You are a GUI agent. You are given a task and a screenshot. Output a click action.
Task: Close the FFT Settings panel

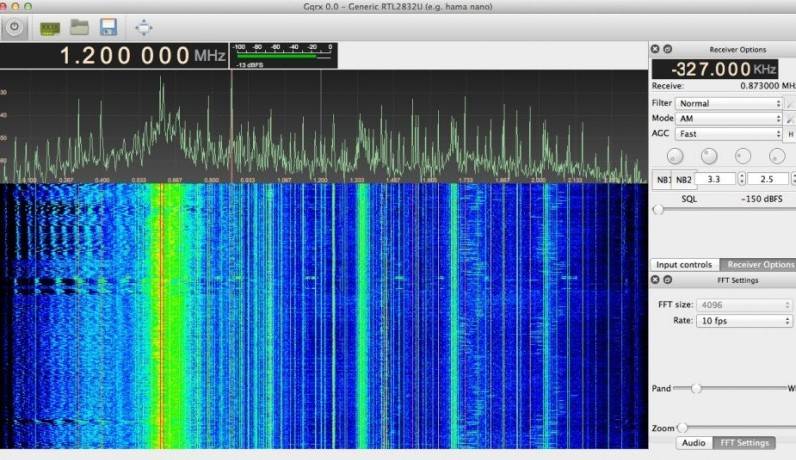pos(655,280)
